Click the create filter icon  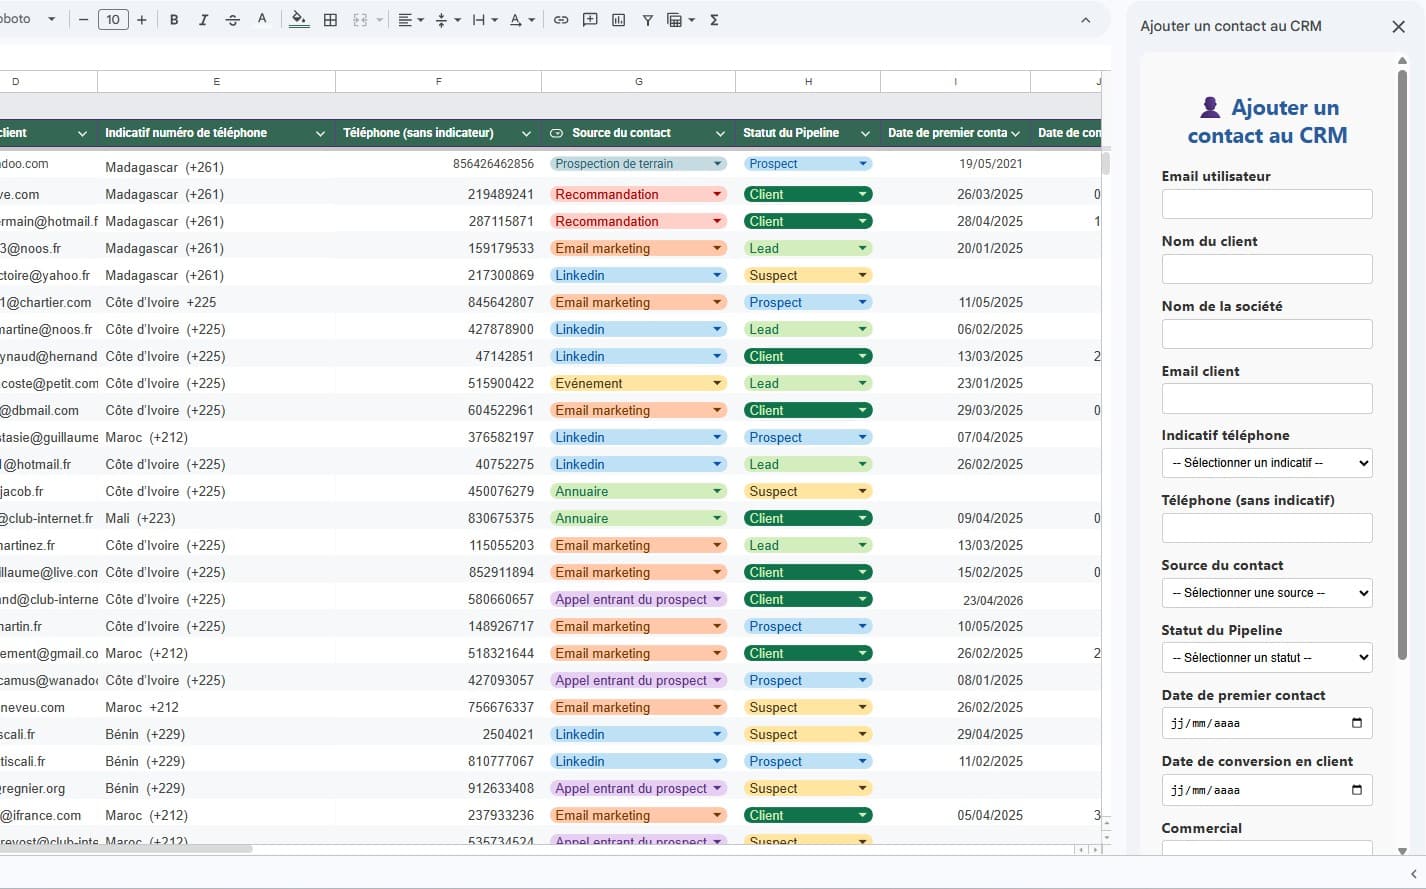tap(647, 20)
